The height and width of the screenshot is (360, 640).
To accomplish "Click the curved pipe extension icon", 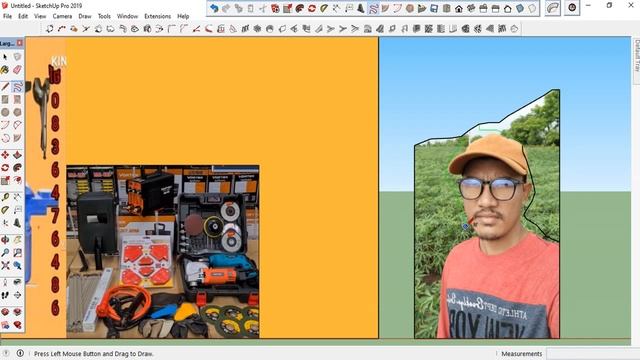I will pos(553,8).
